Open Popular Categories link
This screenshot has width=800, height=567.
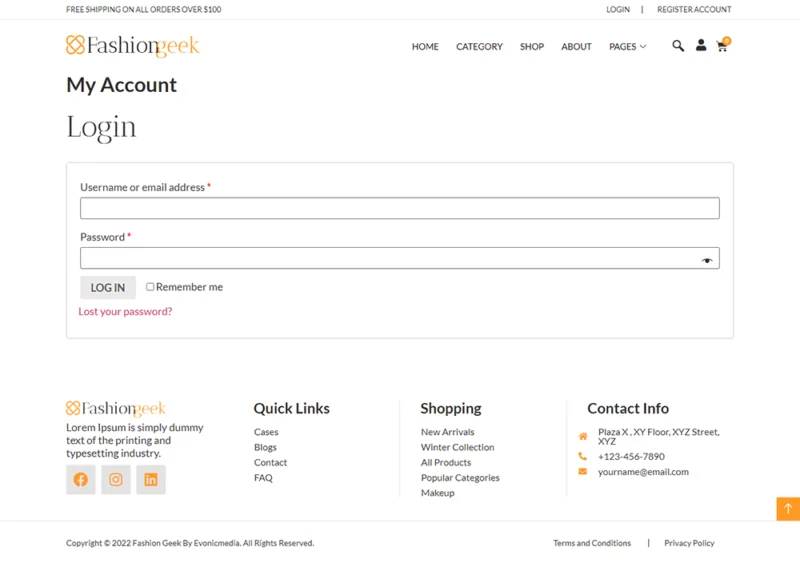pyautogui.click(x=460, y=478)
